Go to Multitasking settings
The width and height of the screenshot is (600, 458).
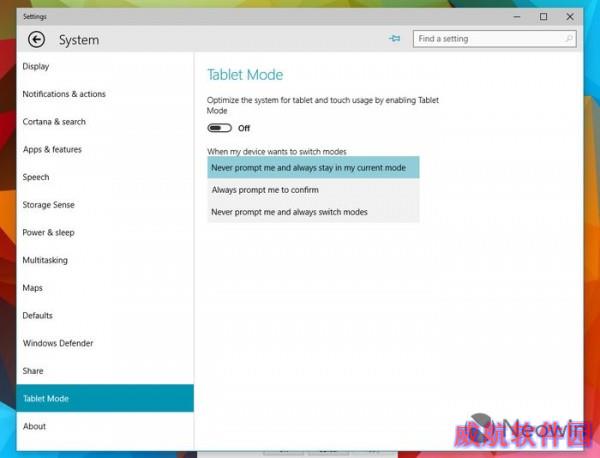105,260
